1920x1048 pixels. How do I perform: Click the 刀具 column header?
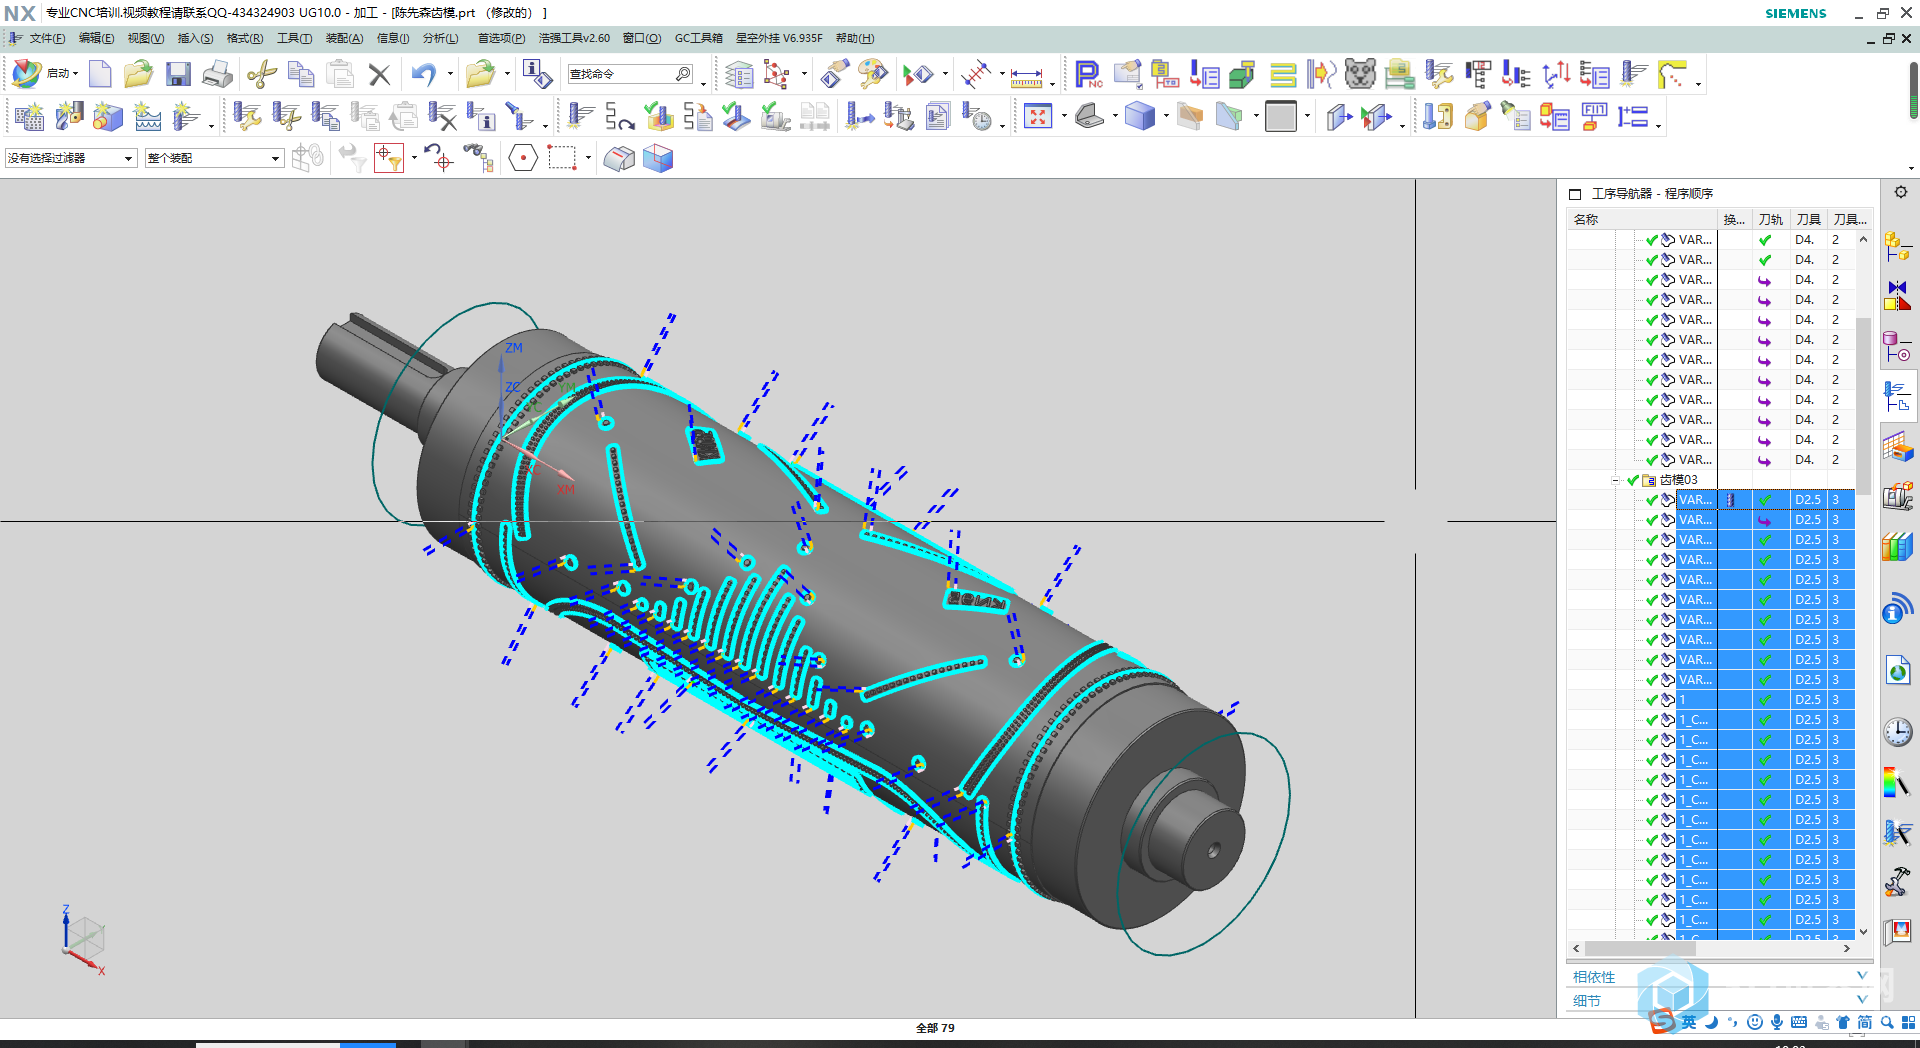[1807, 219]
